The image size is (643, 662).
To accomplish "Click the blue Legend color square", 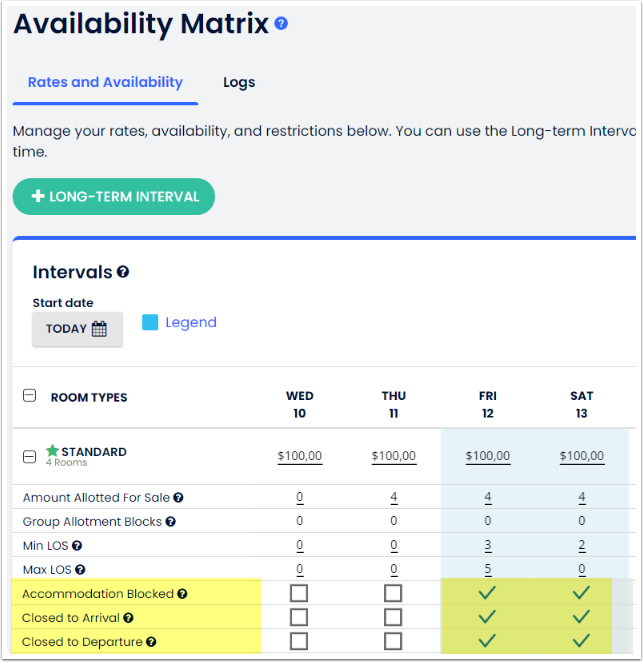I will [150, 322].
